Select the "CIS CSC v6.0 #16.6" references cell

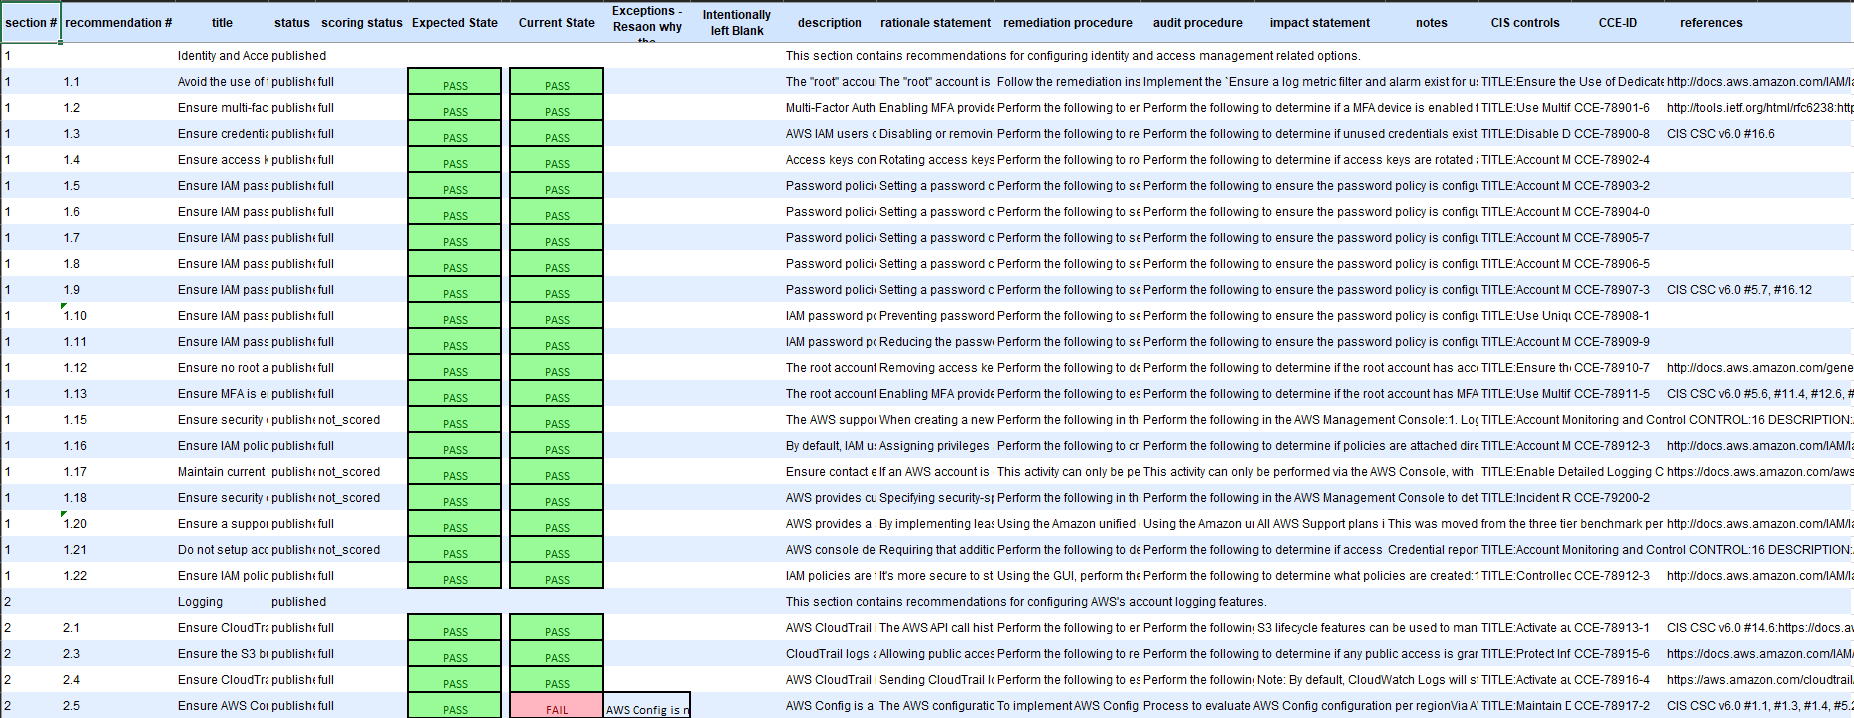tap(1720, 134)
